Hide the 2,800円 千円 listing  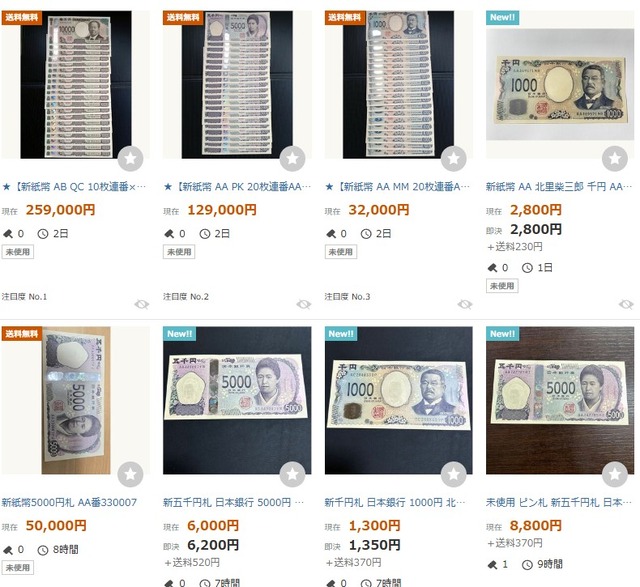pyautogui.click(x=626, y=304)
